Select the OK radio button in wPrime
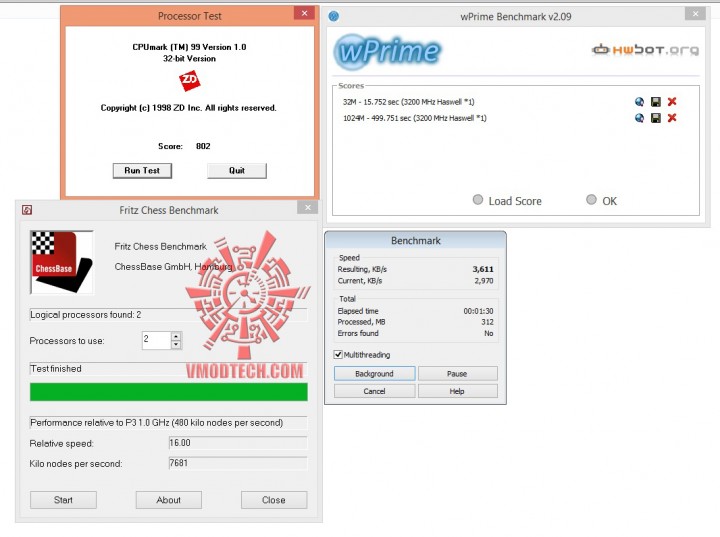The height and width of the screenshot is (537, 720). [591, 199]
